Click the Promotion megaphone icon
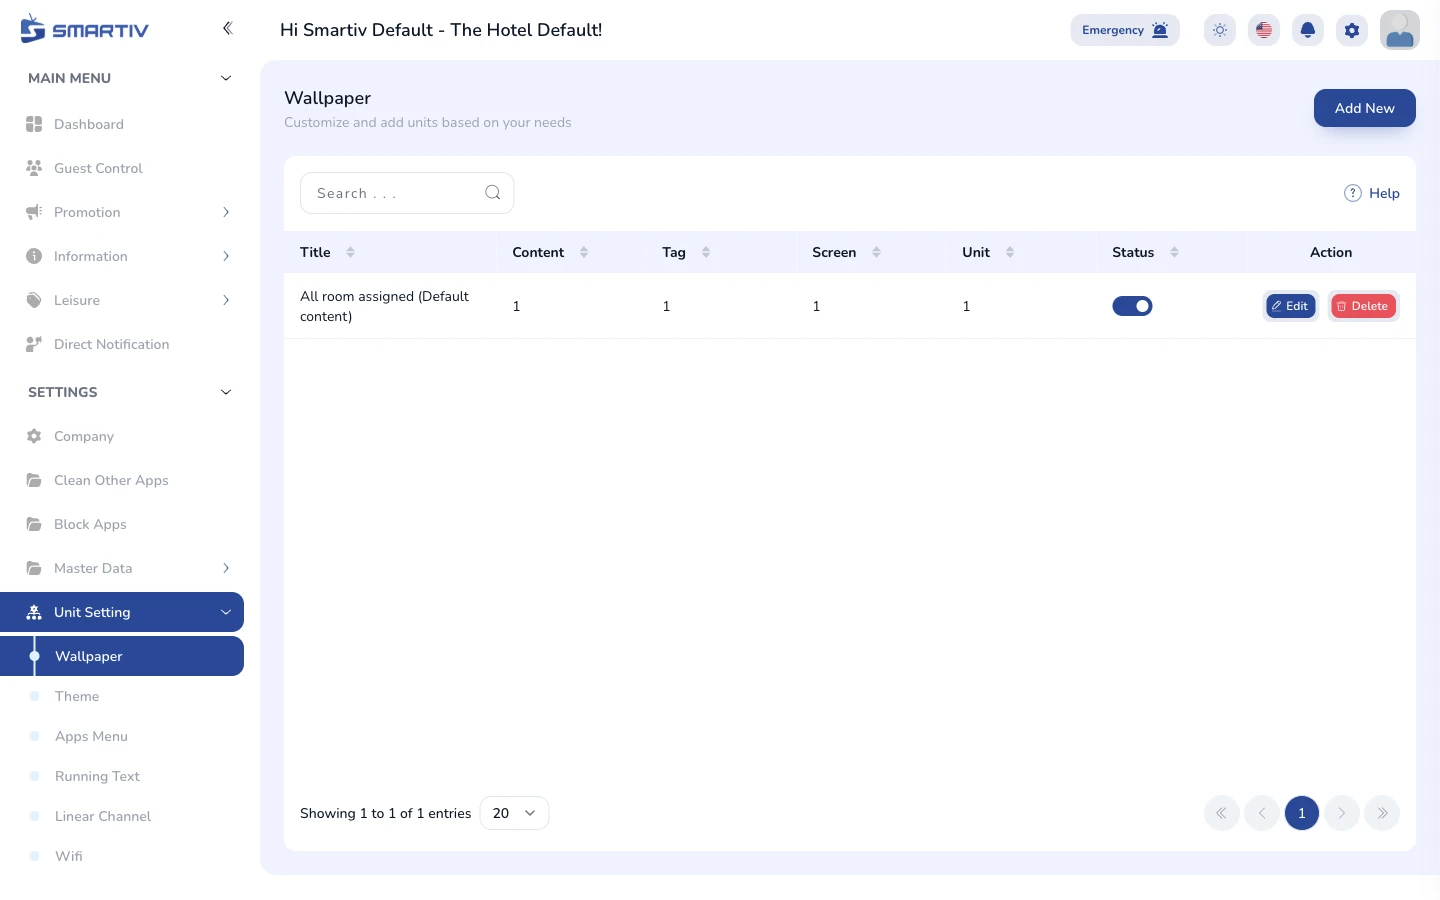This screenshot has height=900, width=1440. pos(34,212)
